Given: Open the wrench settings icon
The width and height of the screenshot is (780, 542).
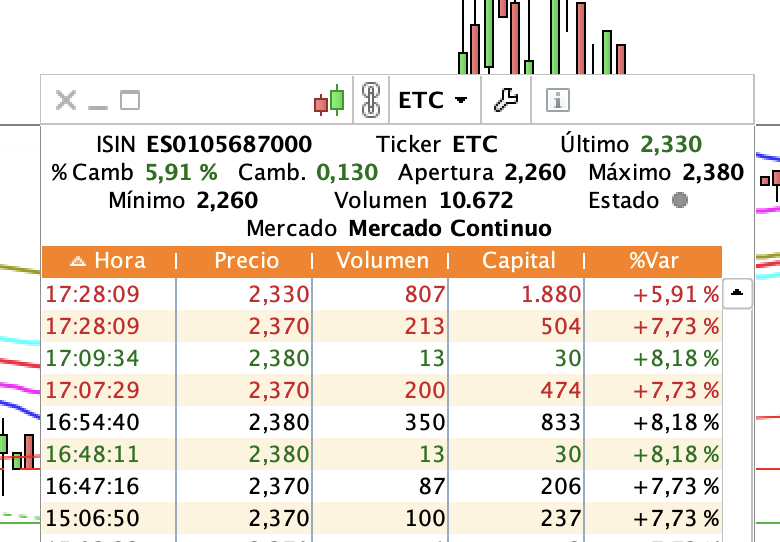Looking at the screenshot, I should pyautogui.click(x=506, y=100).
